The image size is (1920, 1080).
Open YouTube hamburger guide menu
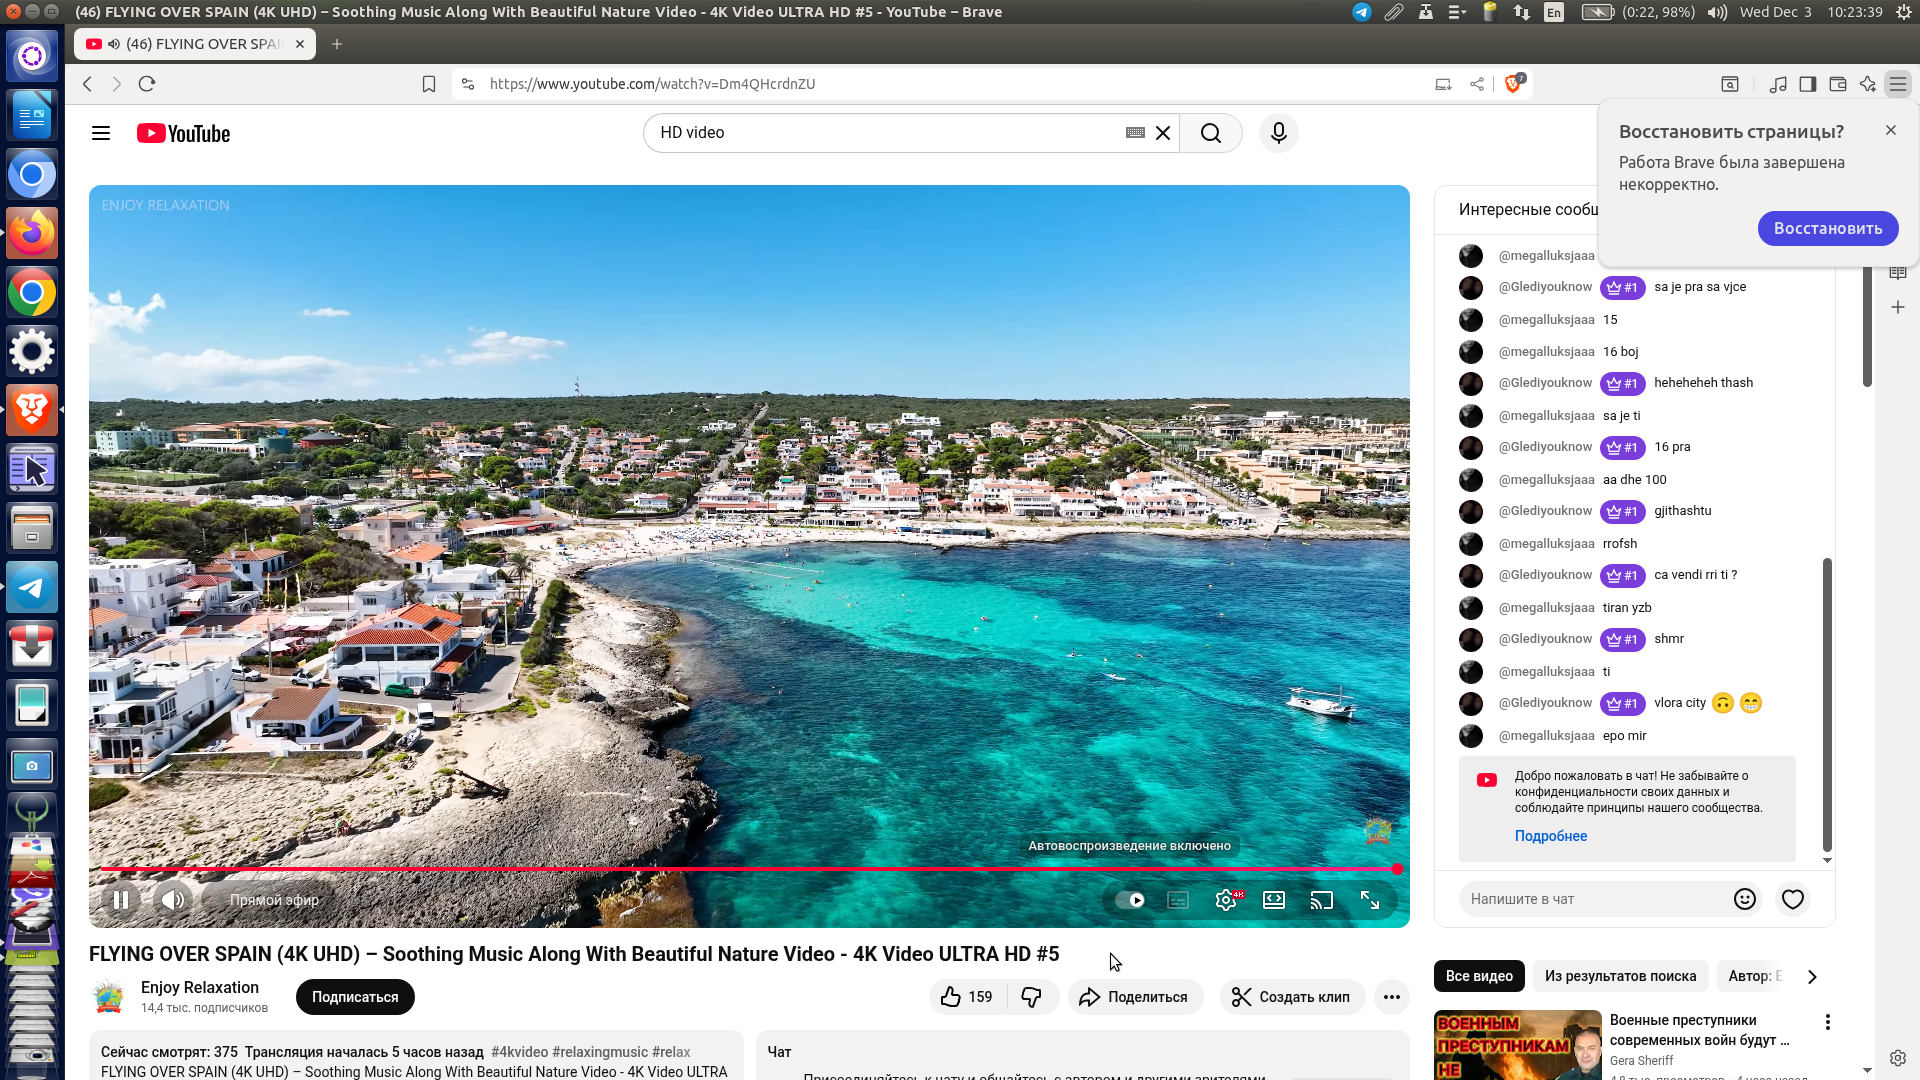coord(101,133)
